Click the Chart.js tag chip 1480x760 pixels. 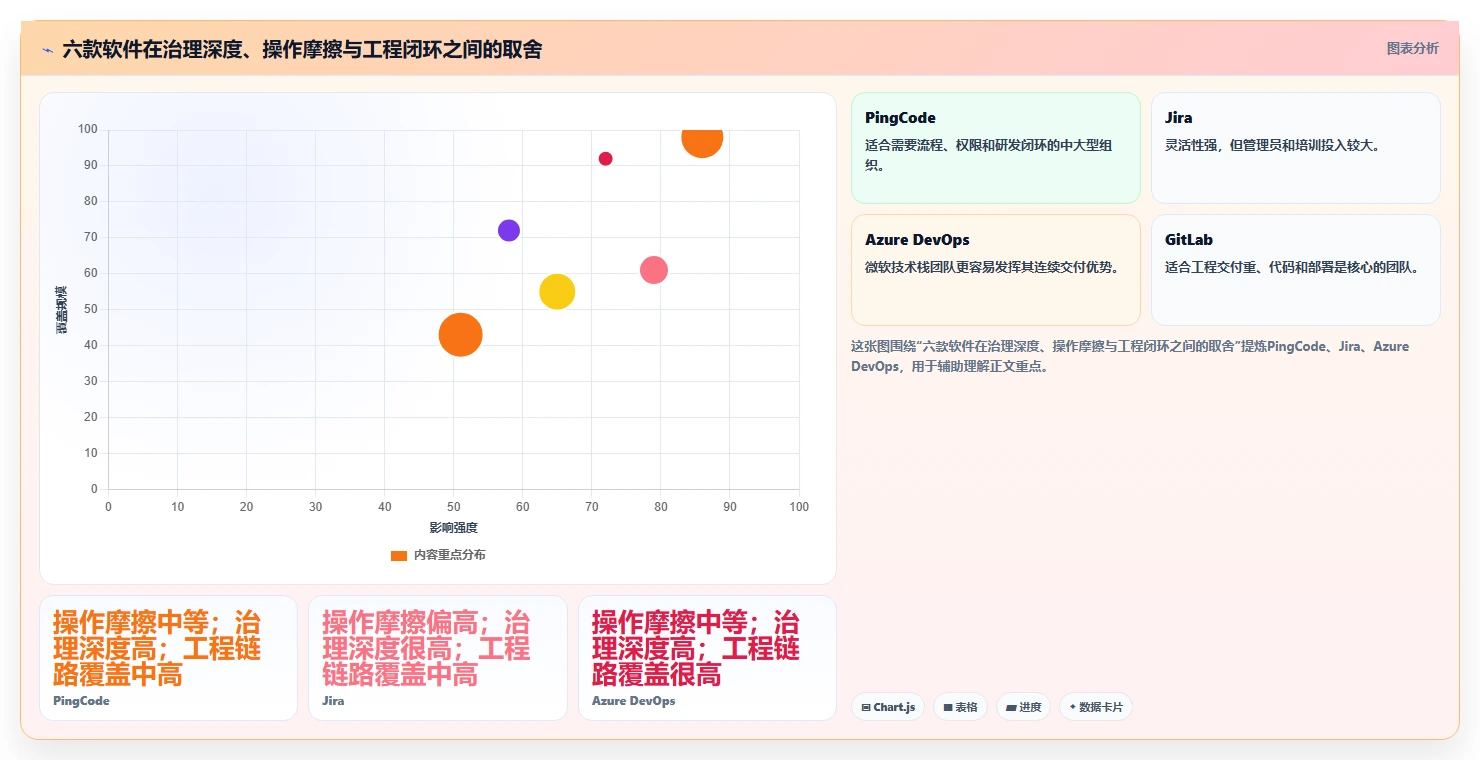(889, 707)
